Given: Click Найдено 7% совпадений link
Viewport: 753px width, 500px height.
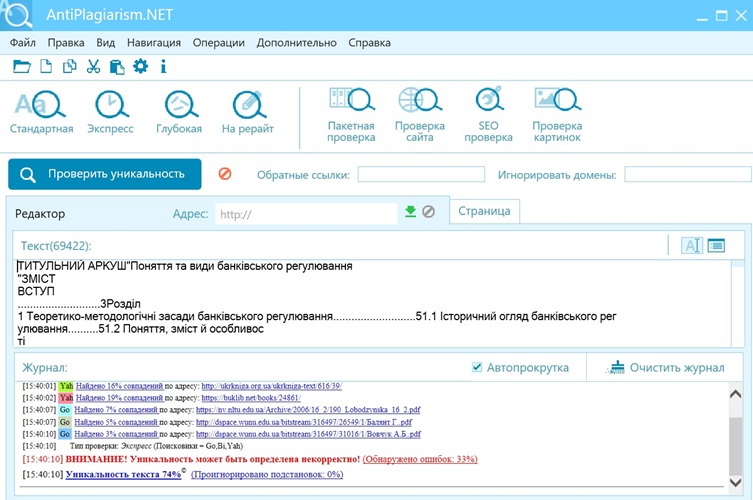Looking at the screenshot, I should 116,410.
